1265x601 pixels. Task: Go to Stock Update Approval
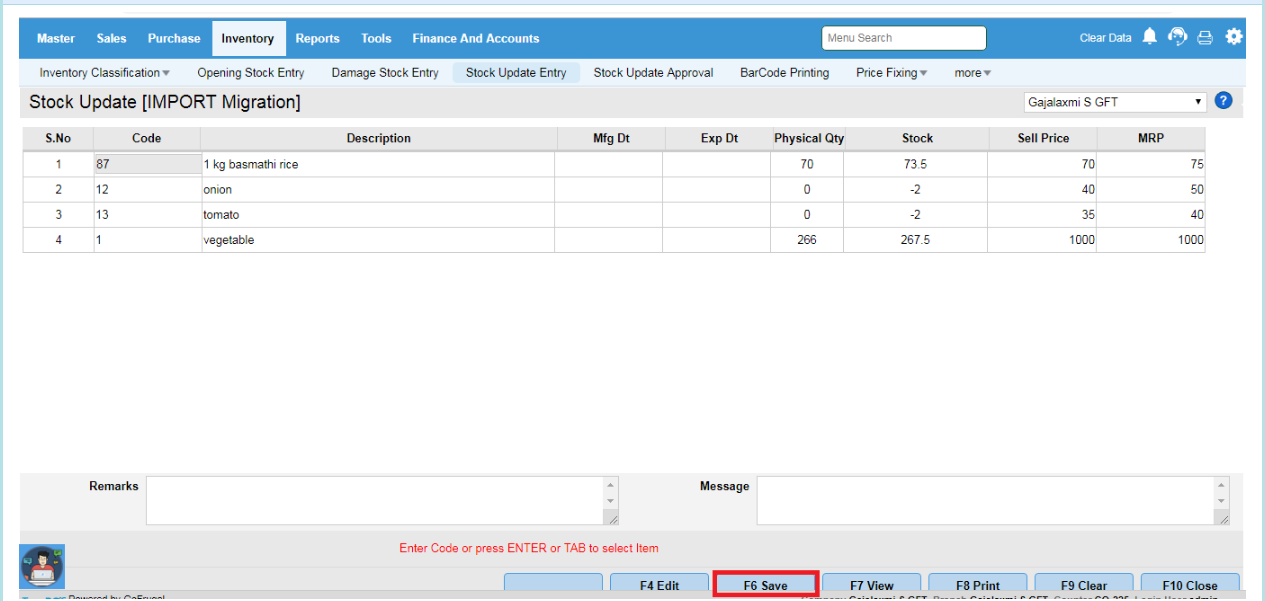653,73
